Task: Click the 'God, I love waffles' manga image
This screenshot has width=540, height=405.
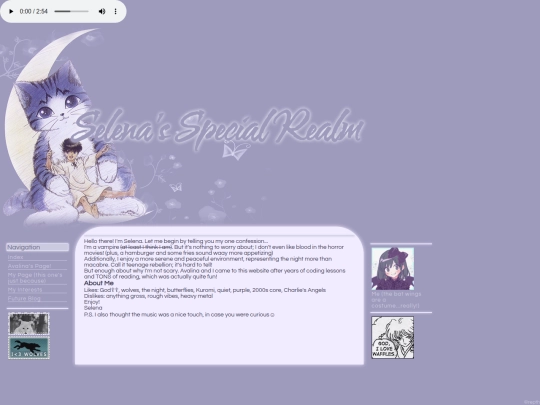Action: [x=393, y=338]
